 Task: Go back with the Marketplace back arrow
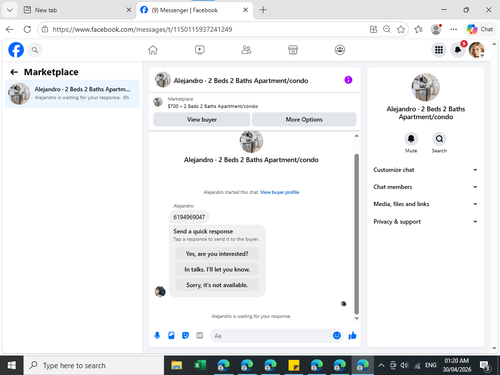click(14, 72)
